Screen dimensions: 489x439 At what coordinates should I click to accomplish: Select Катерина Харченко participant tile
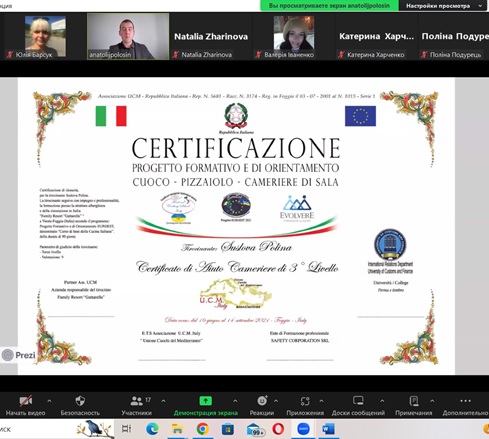pyautogui.click(x=377, y=37)
